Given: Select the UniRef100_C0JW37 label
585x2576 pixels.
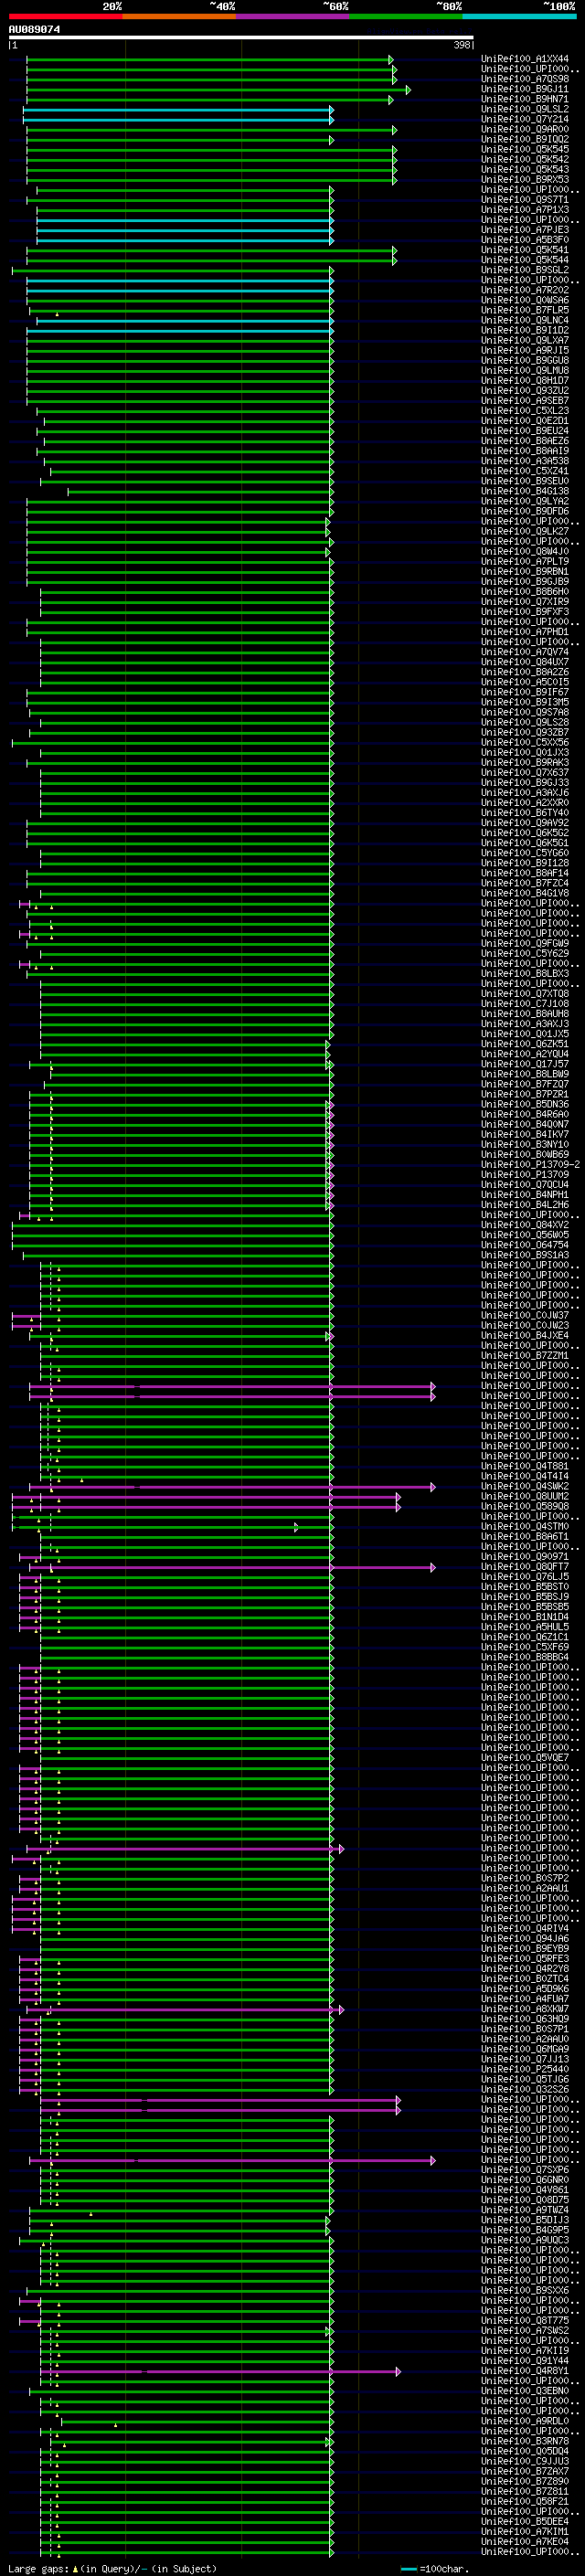Looking at the screenshot, I should 524,1315.
